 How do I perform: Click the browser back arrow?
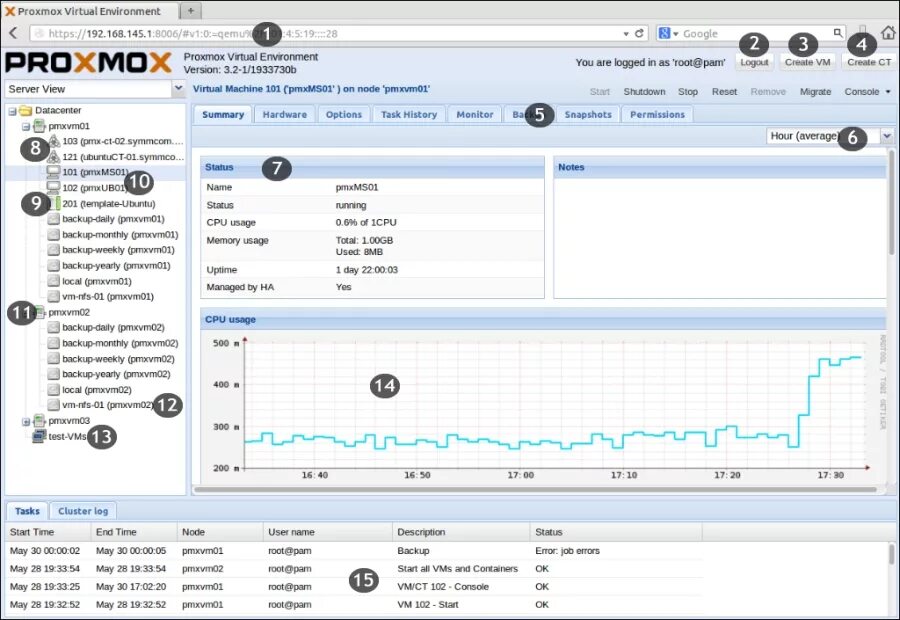(13, 33)
